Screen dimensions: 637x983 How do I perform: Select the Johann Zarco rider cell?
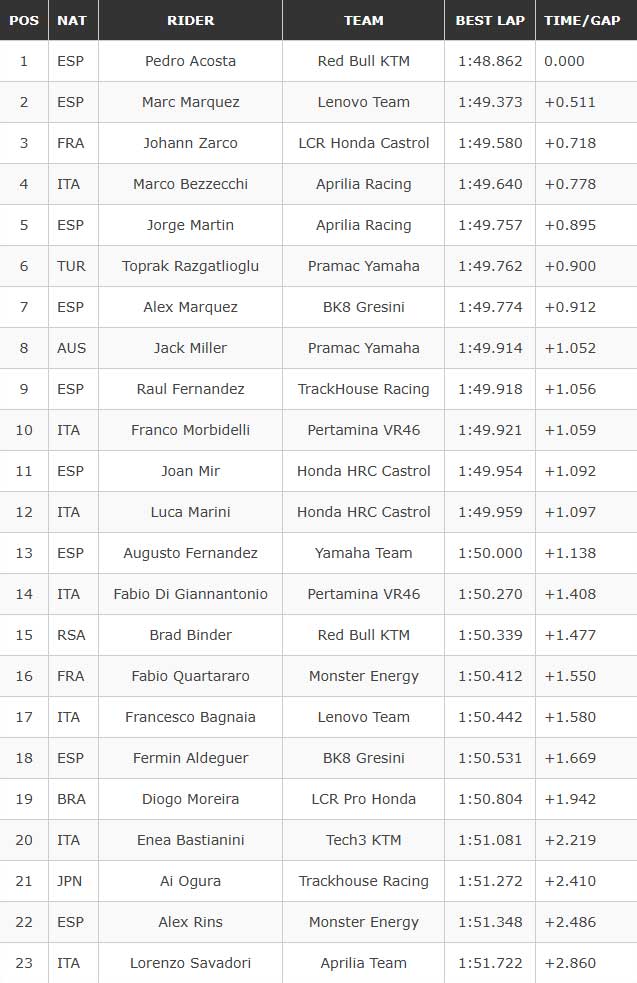click(190, 143)
